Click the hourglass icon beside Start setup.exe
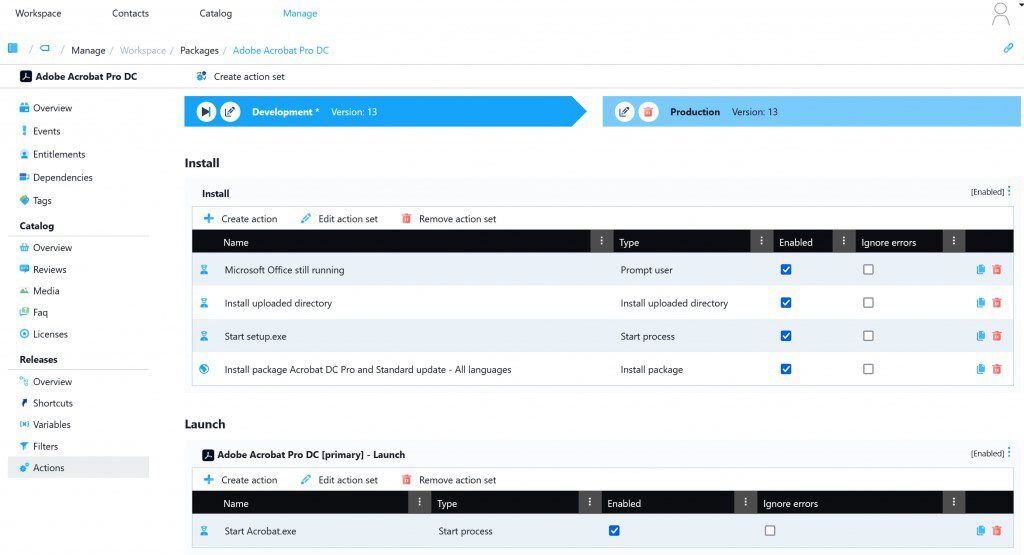Image resolution: width=1024 pixels, height=555 pixels. tap(204, 336)
